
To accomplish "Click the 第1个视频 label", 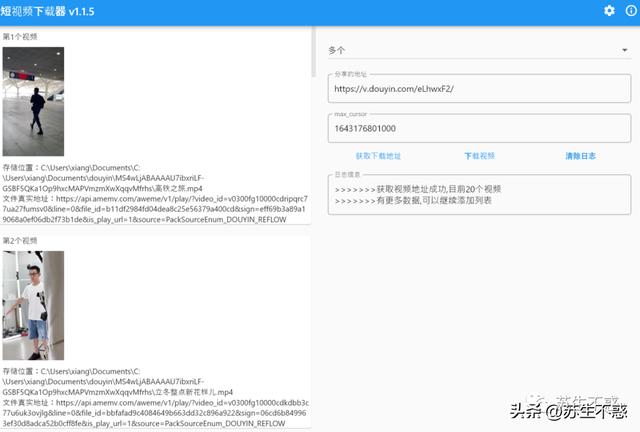I will [x=20, y=37].
